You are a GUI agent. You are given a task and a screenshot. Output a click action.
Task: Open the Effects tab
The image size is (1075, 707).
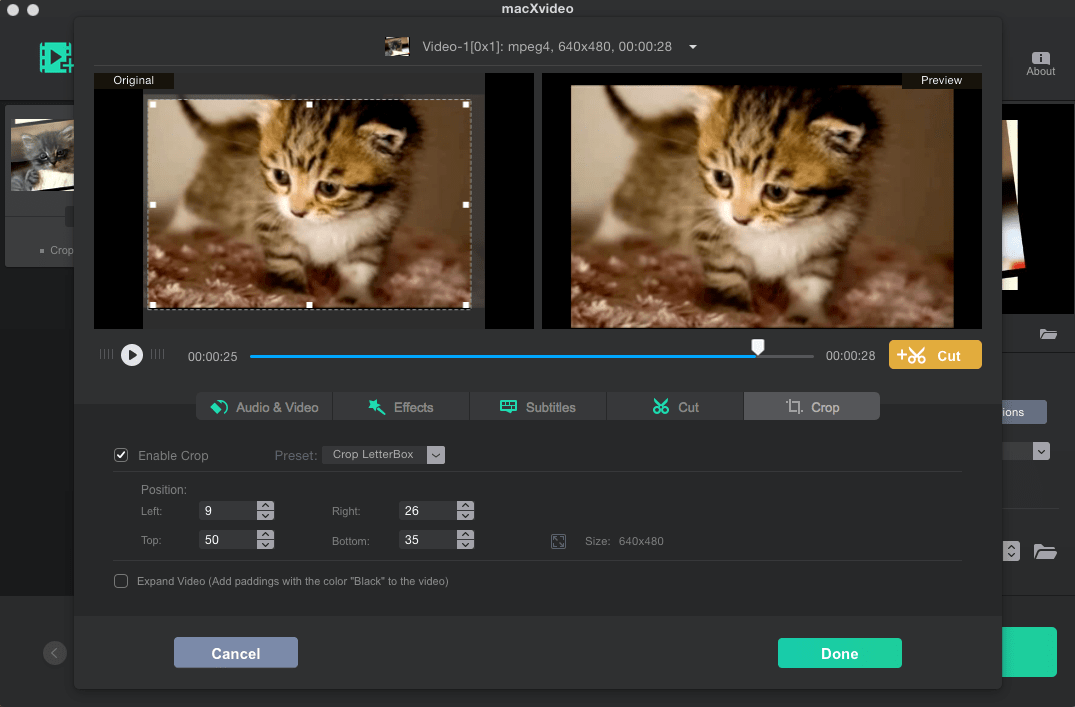(401, 407)
